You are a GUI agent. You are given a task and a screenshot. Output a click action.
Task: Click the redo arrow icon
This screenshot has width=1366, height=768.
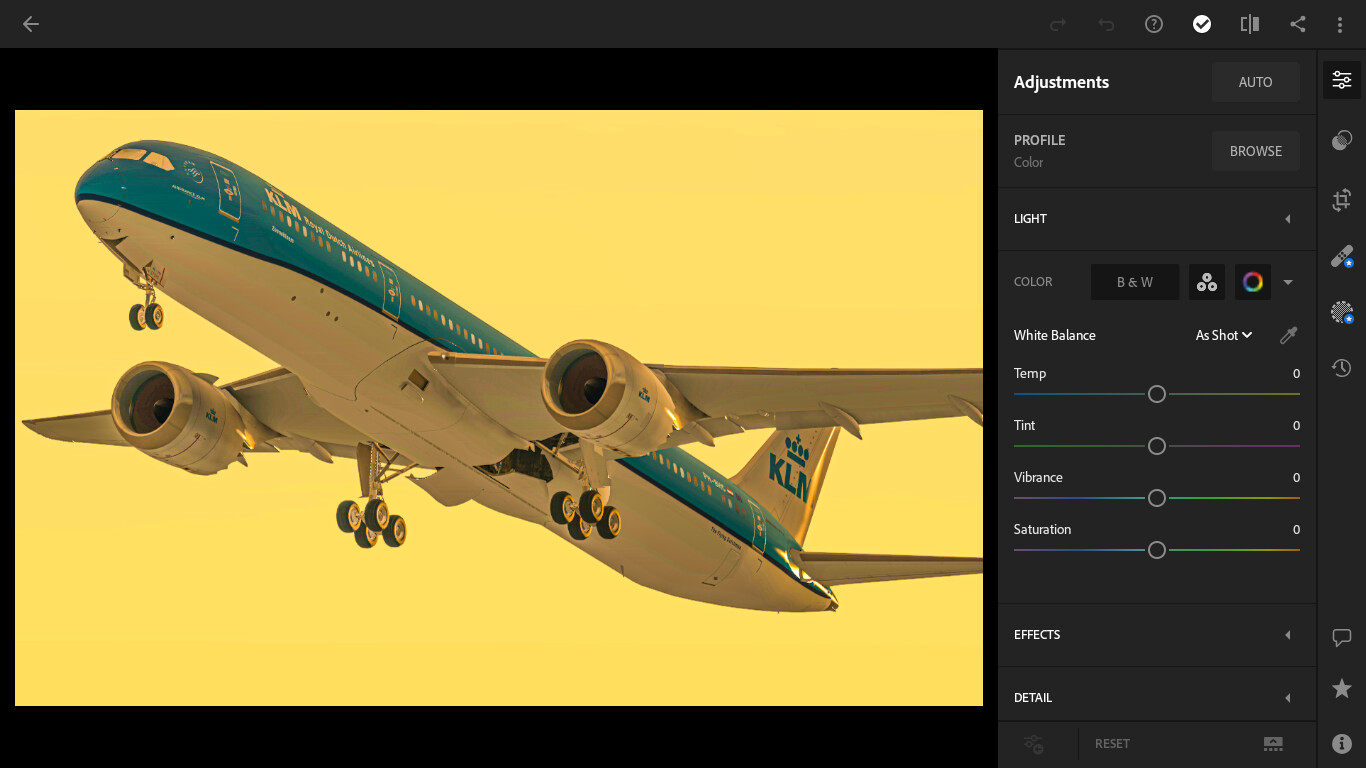(x=1058, y=24)
